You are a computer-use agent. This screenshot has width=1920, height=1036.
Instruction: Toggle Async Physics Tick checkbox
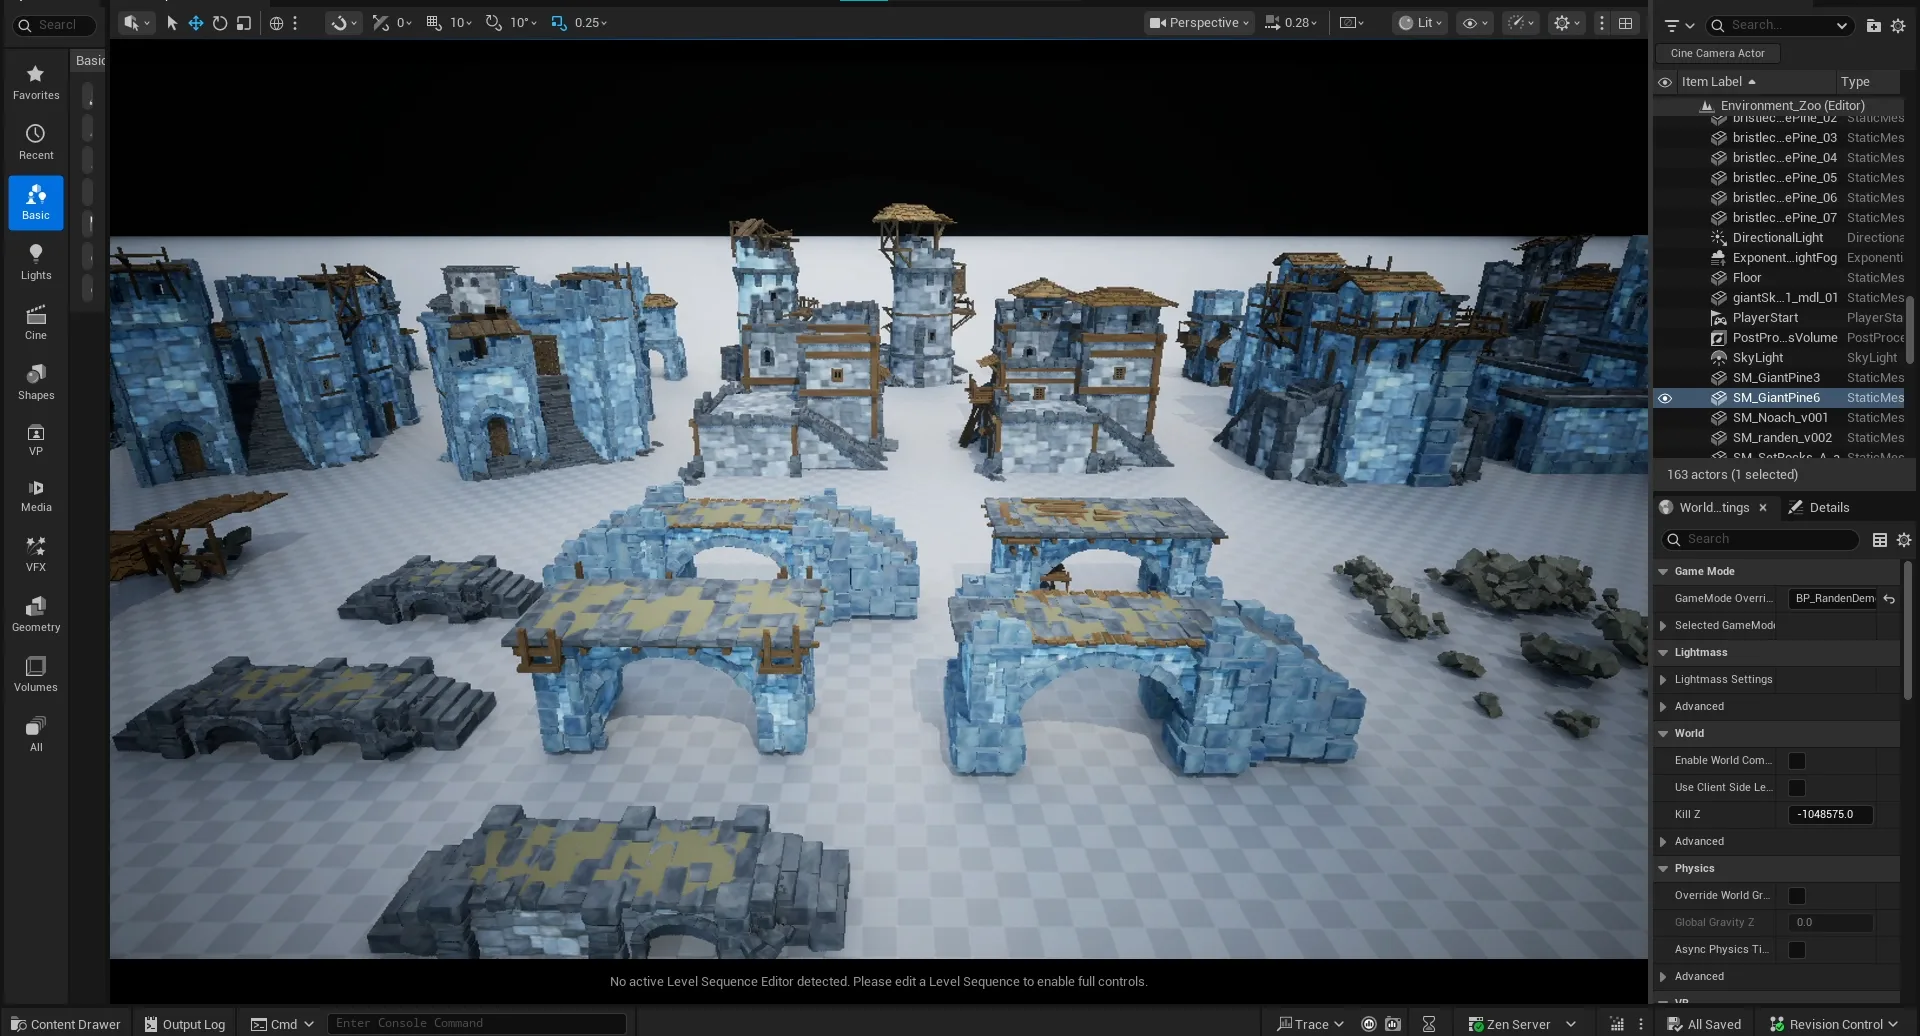click(1797, 950)
